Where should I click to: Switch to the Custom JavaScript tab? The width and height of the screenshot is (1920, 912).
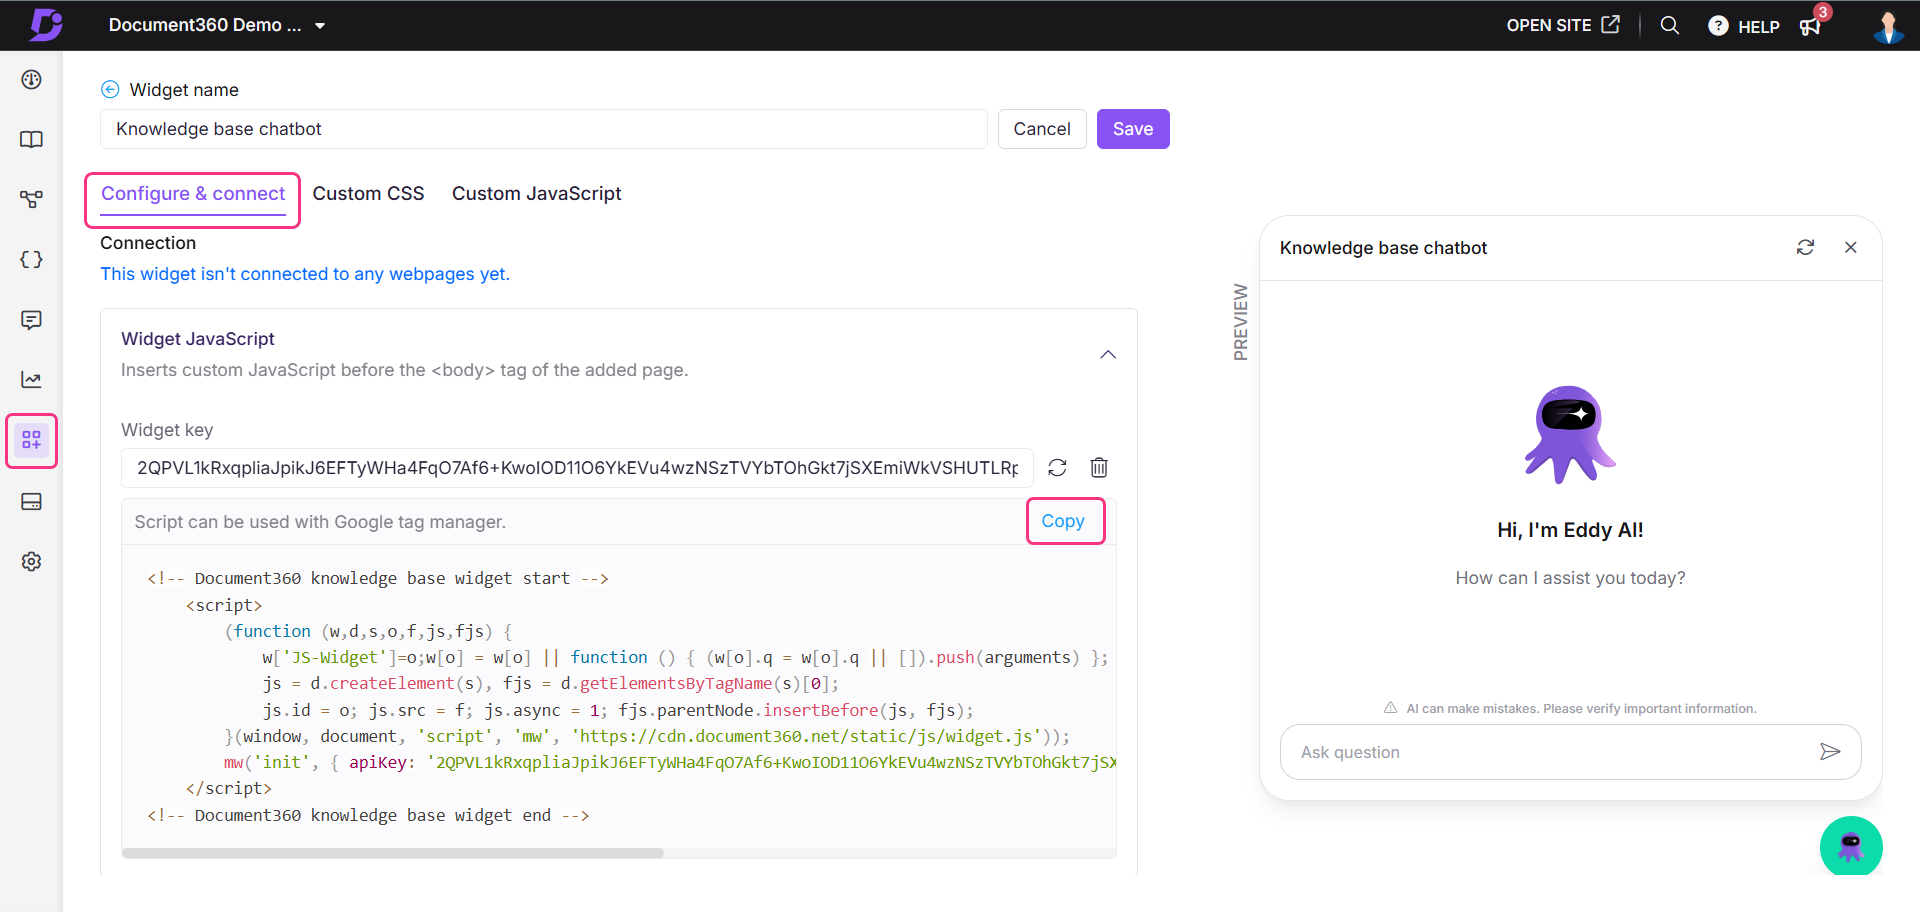(536, 194)
